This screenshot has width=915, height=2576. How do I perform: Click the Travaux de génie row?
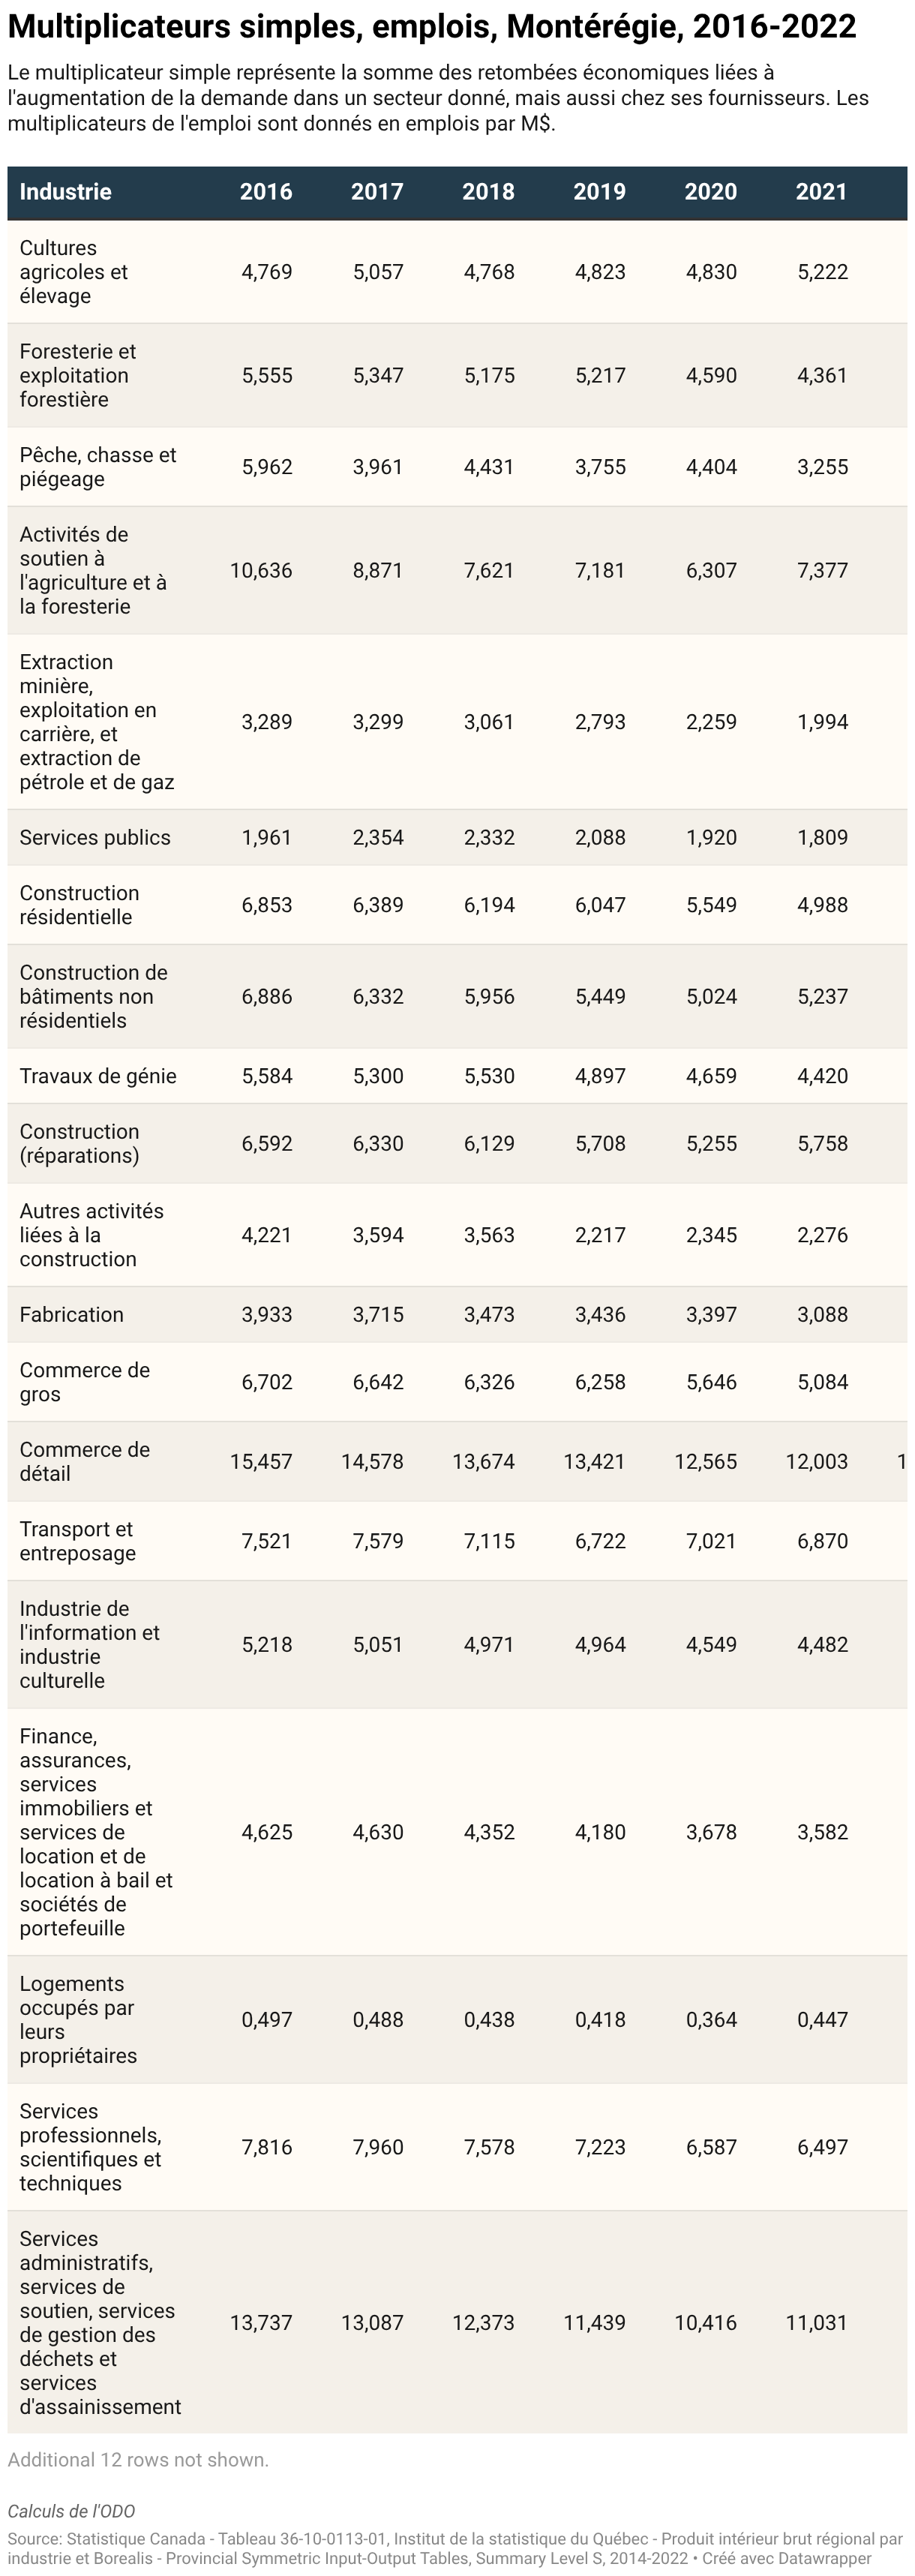pos(457,1076)
